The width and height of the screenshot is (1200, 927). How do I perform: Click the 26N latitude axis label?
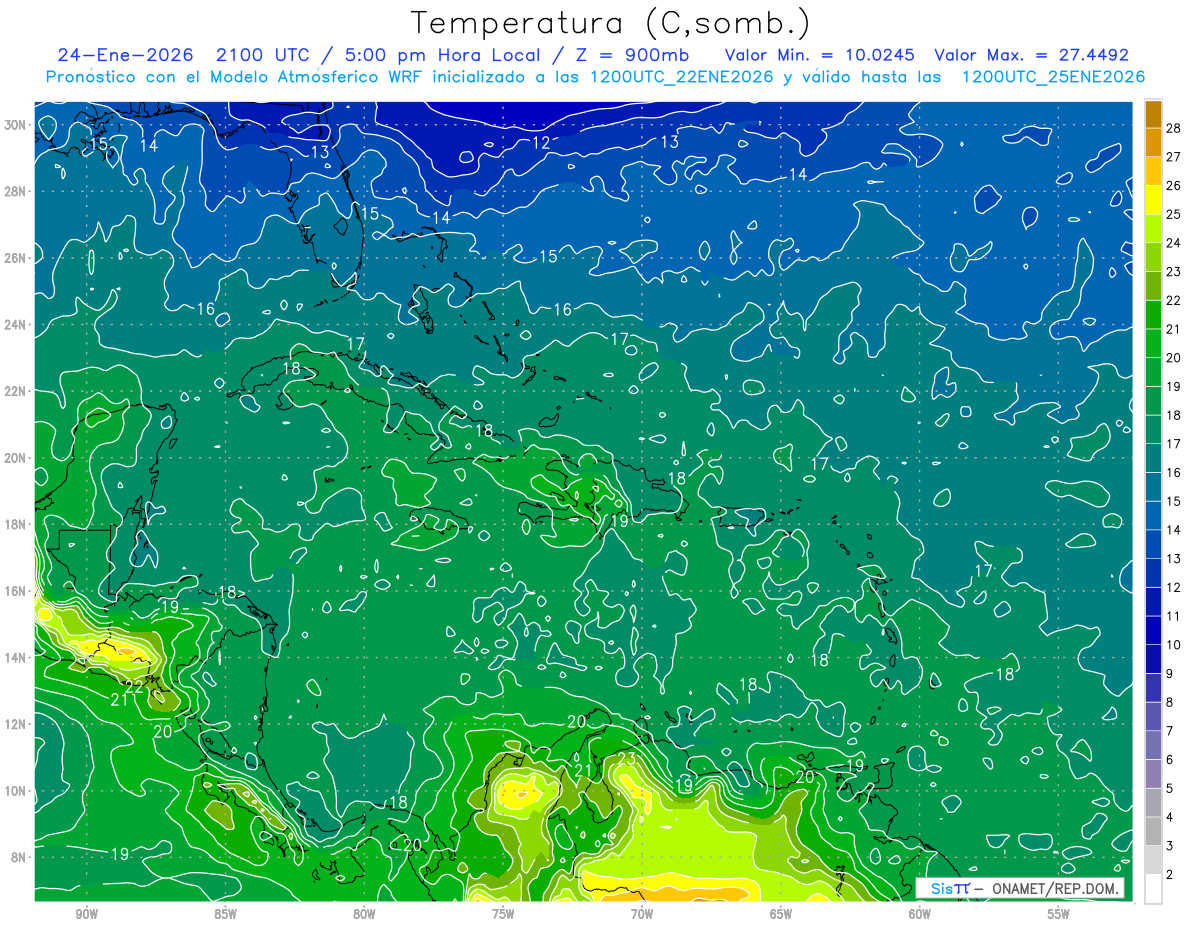(17, 257)
